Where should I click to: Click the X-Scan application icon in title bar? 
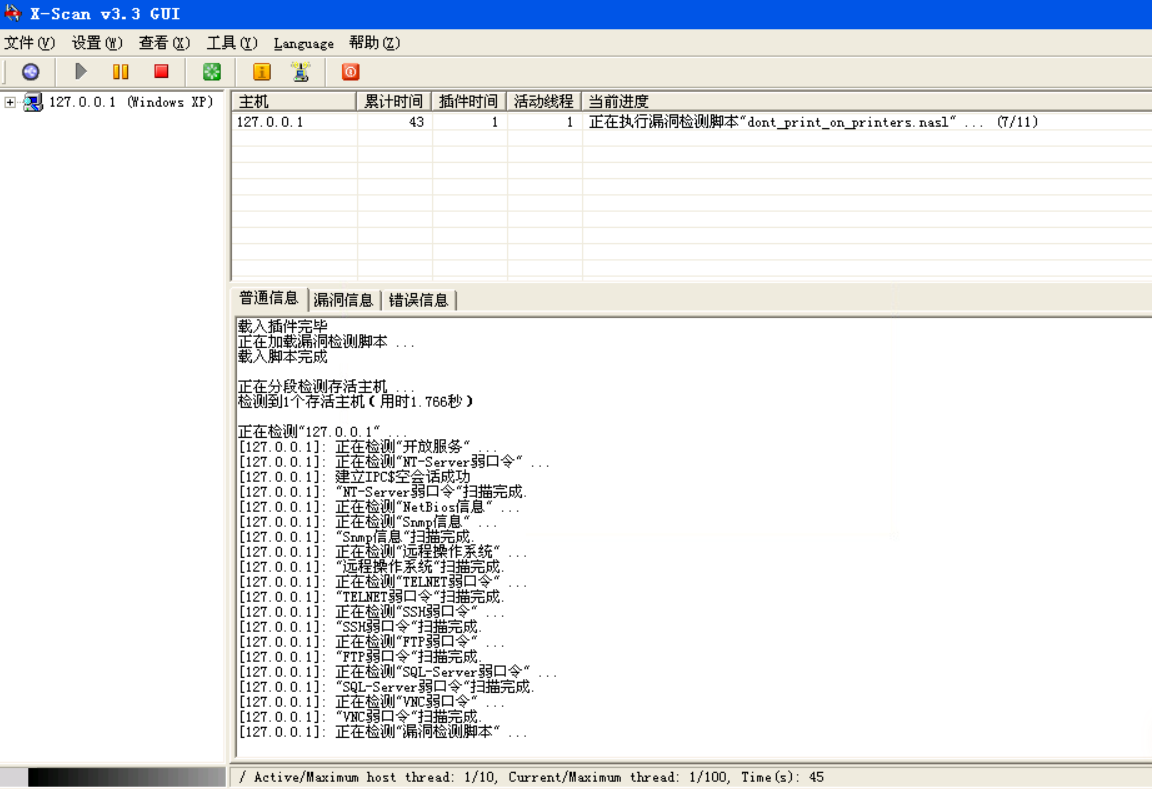point(12,13)
